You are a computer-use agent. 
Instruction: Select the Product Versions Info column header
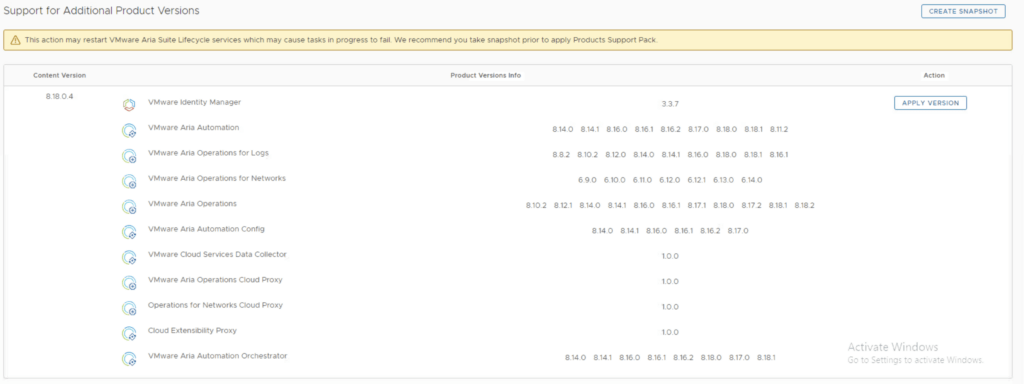coord(486,75)
